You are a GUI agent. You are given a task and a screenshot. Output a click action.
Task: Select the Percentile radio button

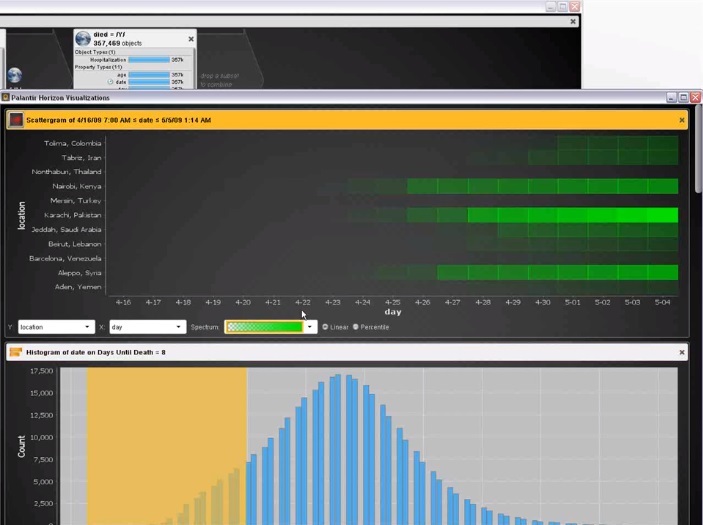point(356,327)
